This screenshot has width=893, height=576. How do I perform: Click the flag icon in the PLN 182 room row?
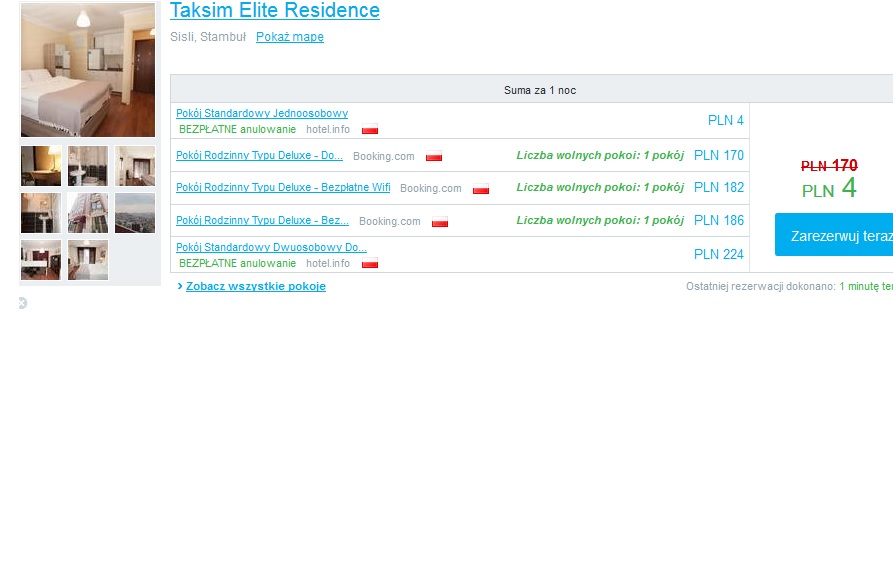pos(481,189)
